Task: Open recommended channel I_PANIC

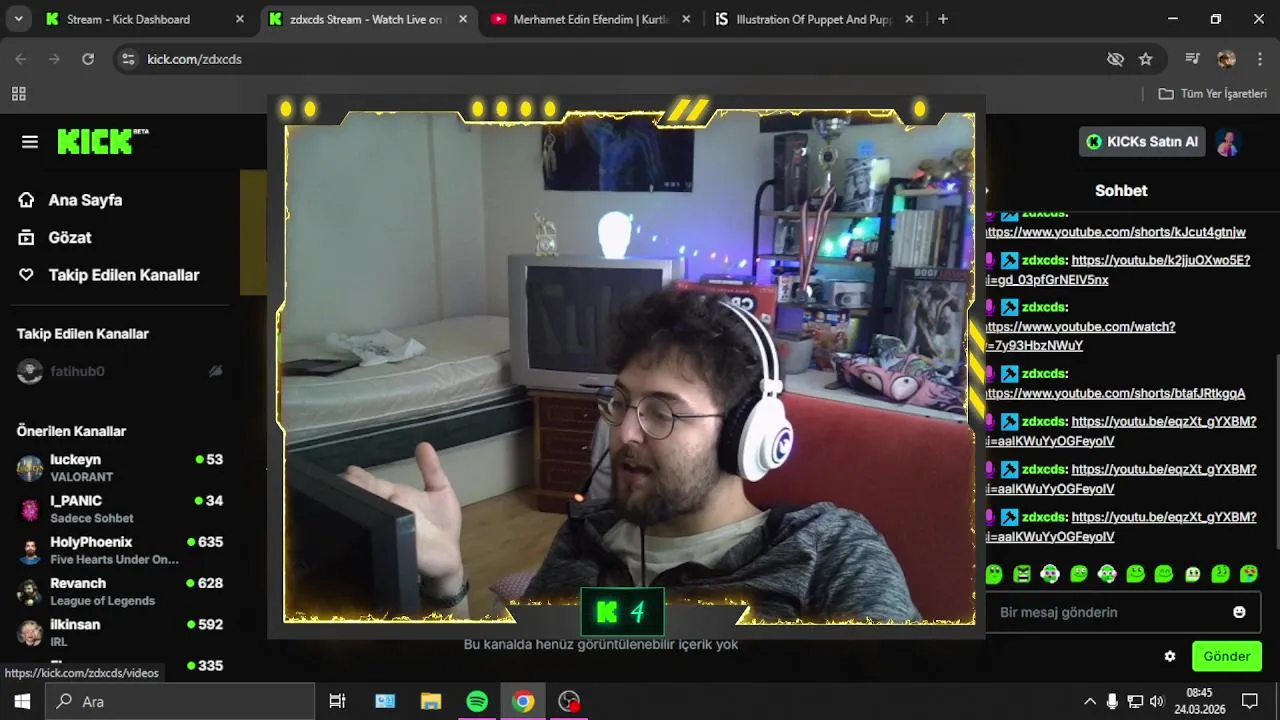Action: point(120,508)
